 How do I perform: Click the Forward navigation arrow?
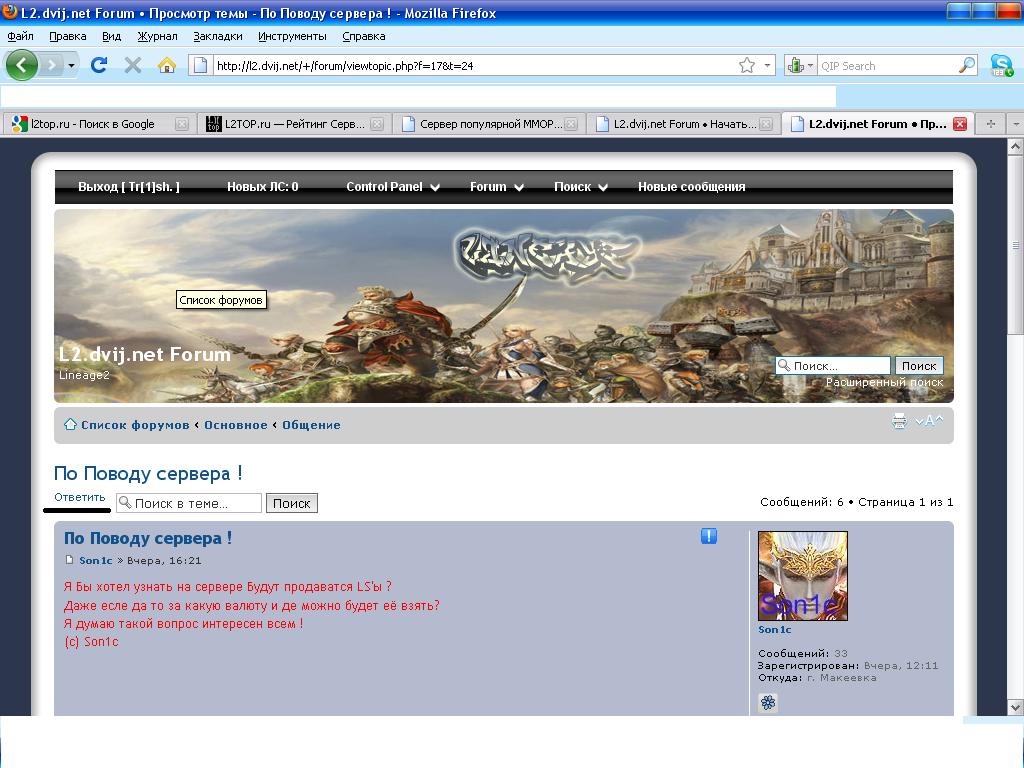point(52,65)
